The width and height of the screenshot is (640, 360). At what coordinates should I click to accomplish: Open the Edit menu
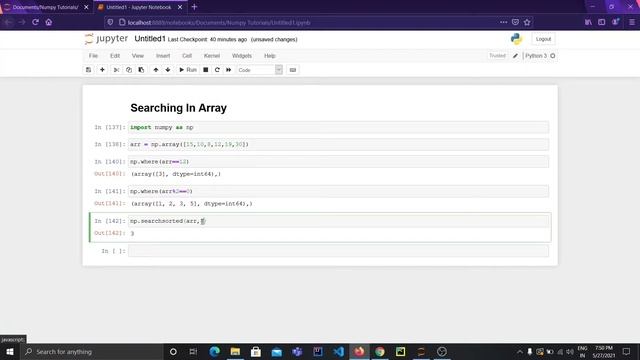[115, 56]
